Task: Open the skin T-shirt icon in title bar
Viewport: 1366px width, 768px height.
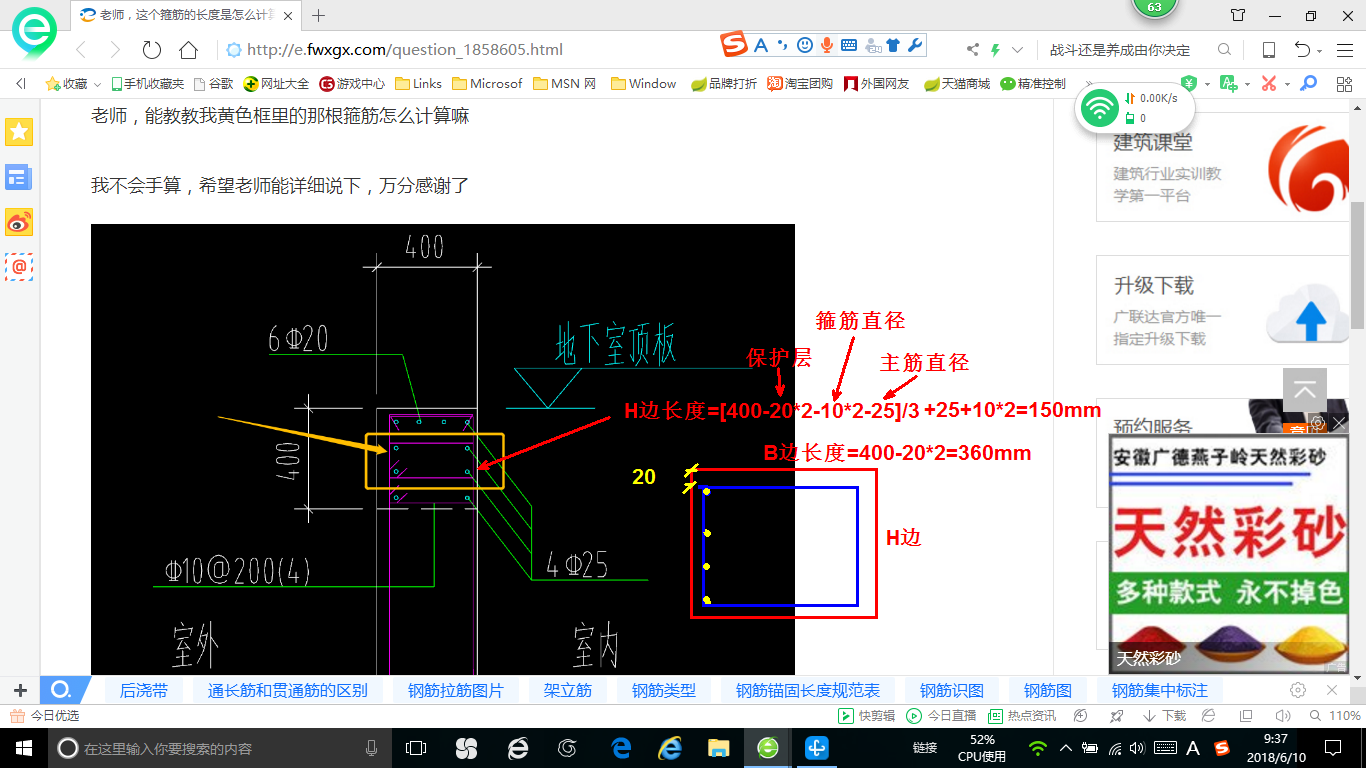Action: pyautogui.click(x=1238, y=15)
